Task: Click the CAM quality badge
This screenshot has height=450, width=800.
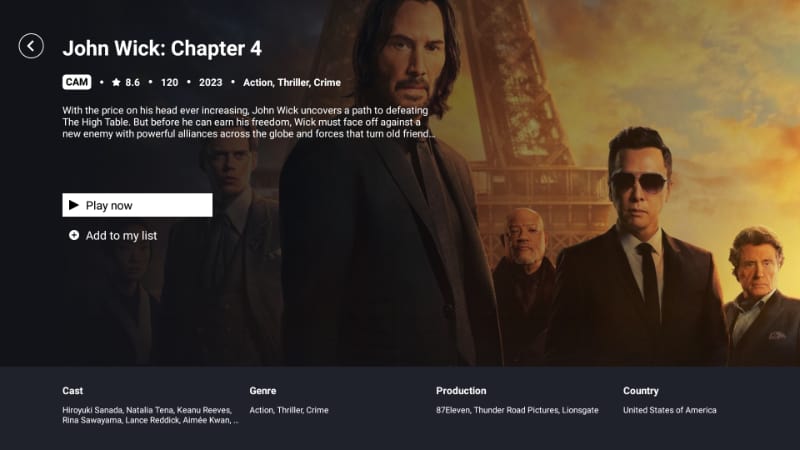Action: tap(77, 82)
